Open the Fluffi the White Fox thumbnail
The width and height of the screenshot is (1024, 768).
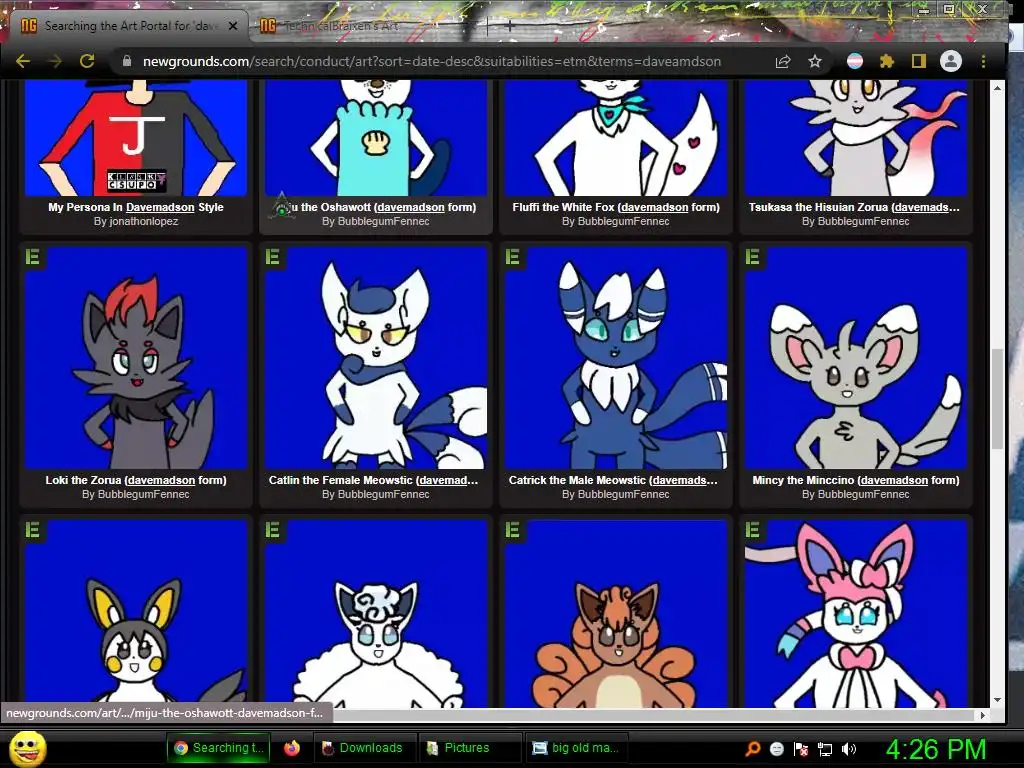pyautogui.click(x=615, y=138)
